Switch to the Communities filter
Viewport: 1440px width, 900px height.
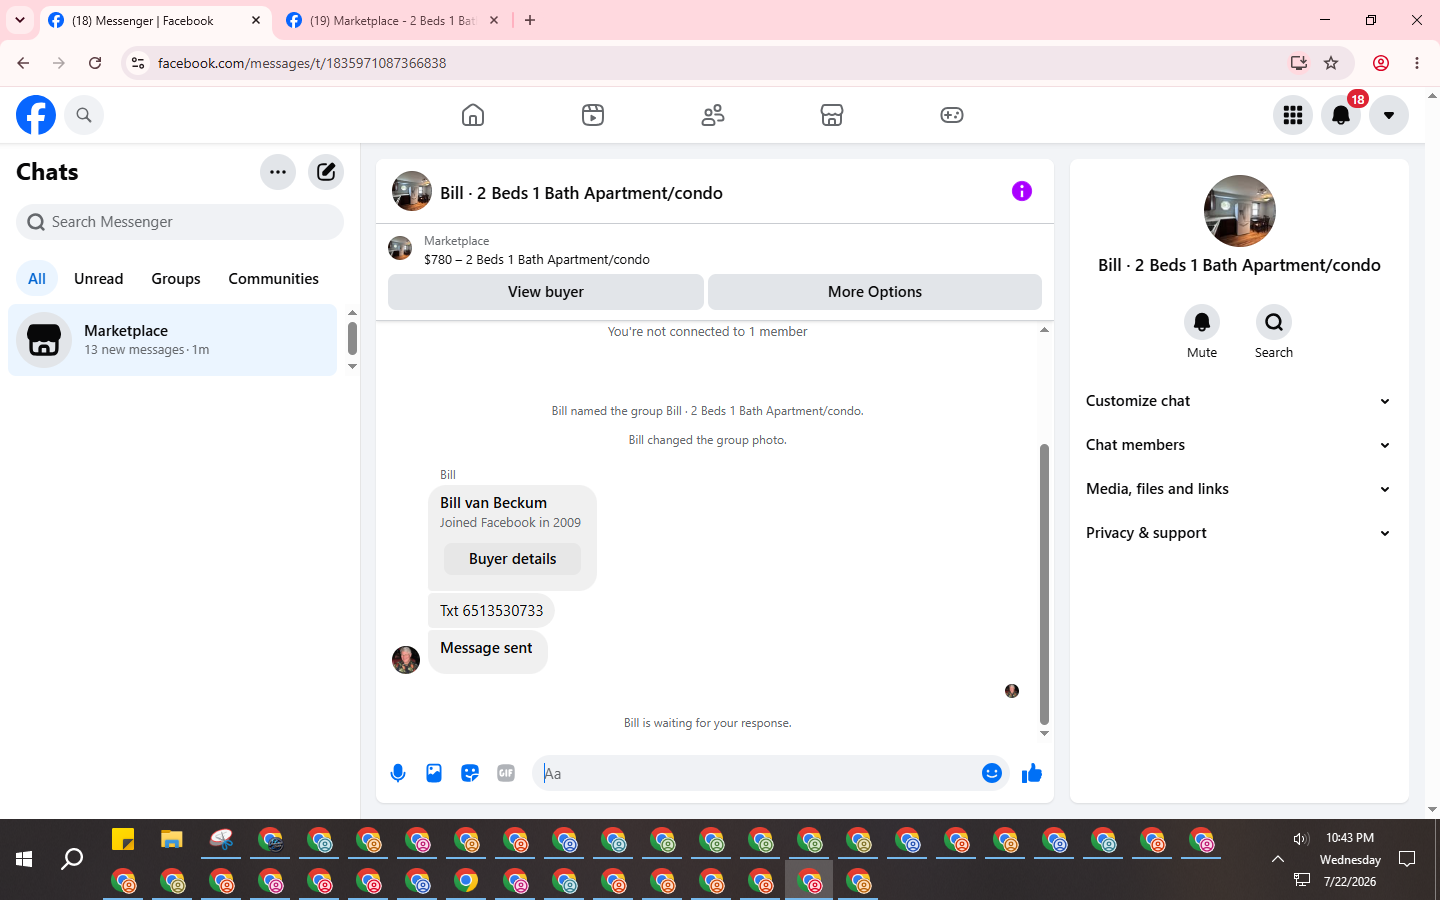point(273,279)
